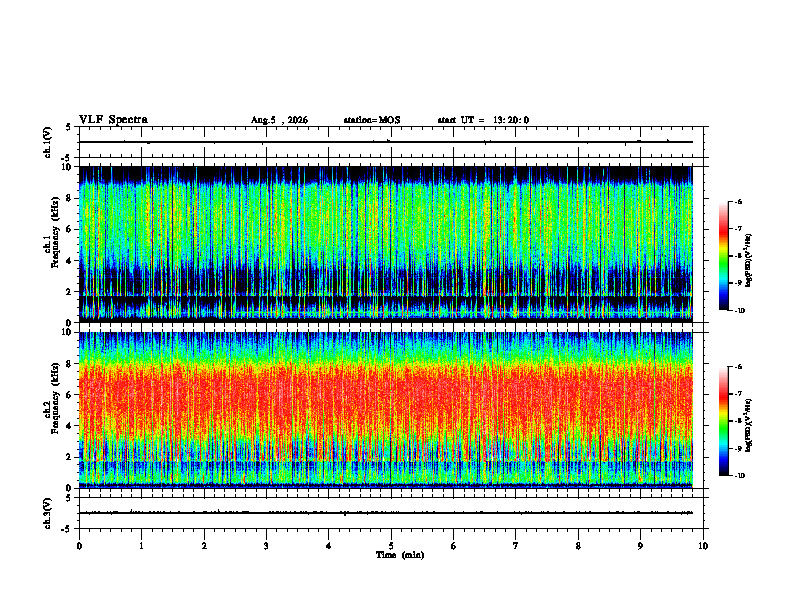Select the "station=MOS" header label
Screen dimensions: 792x612
click(x=372, y=120)
